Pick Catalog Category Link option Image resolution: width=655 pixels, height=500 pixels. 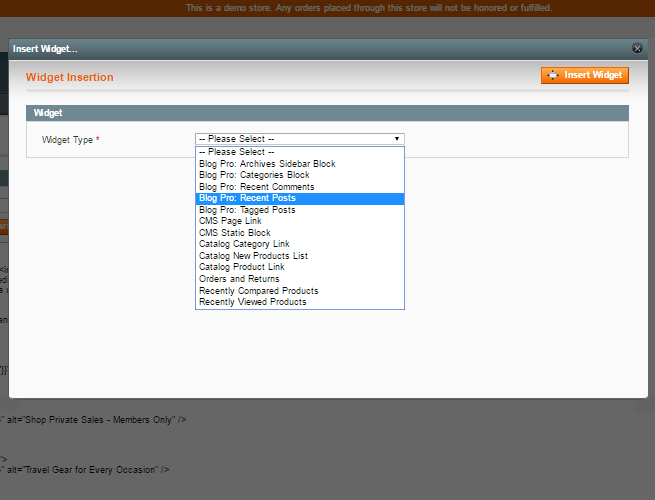click(244, 244)
